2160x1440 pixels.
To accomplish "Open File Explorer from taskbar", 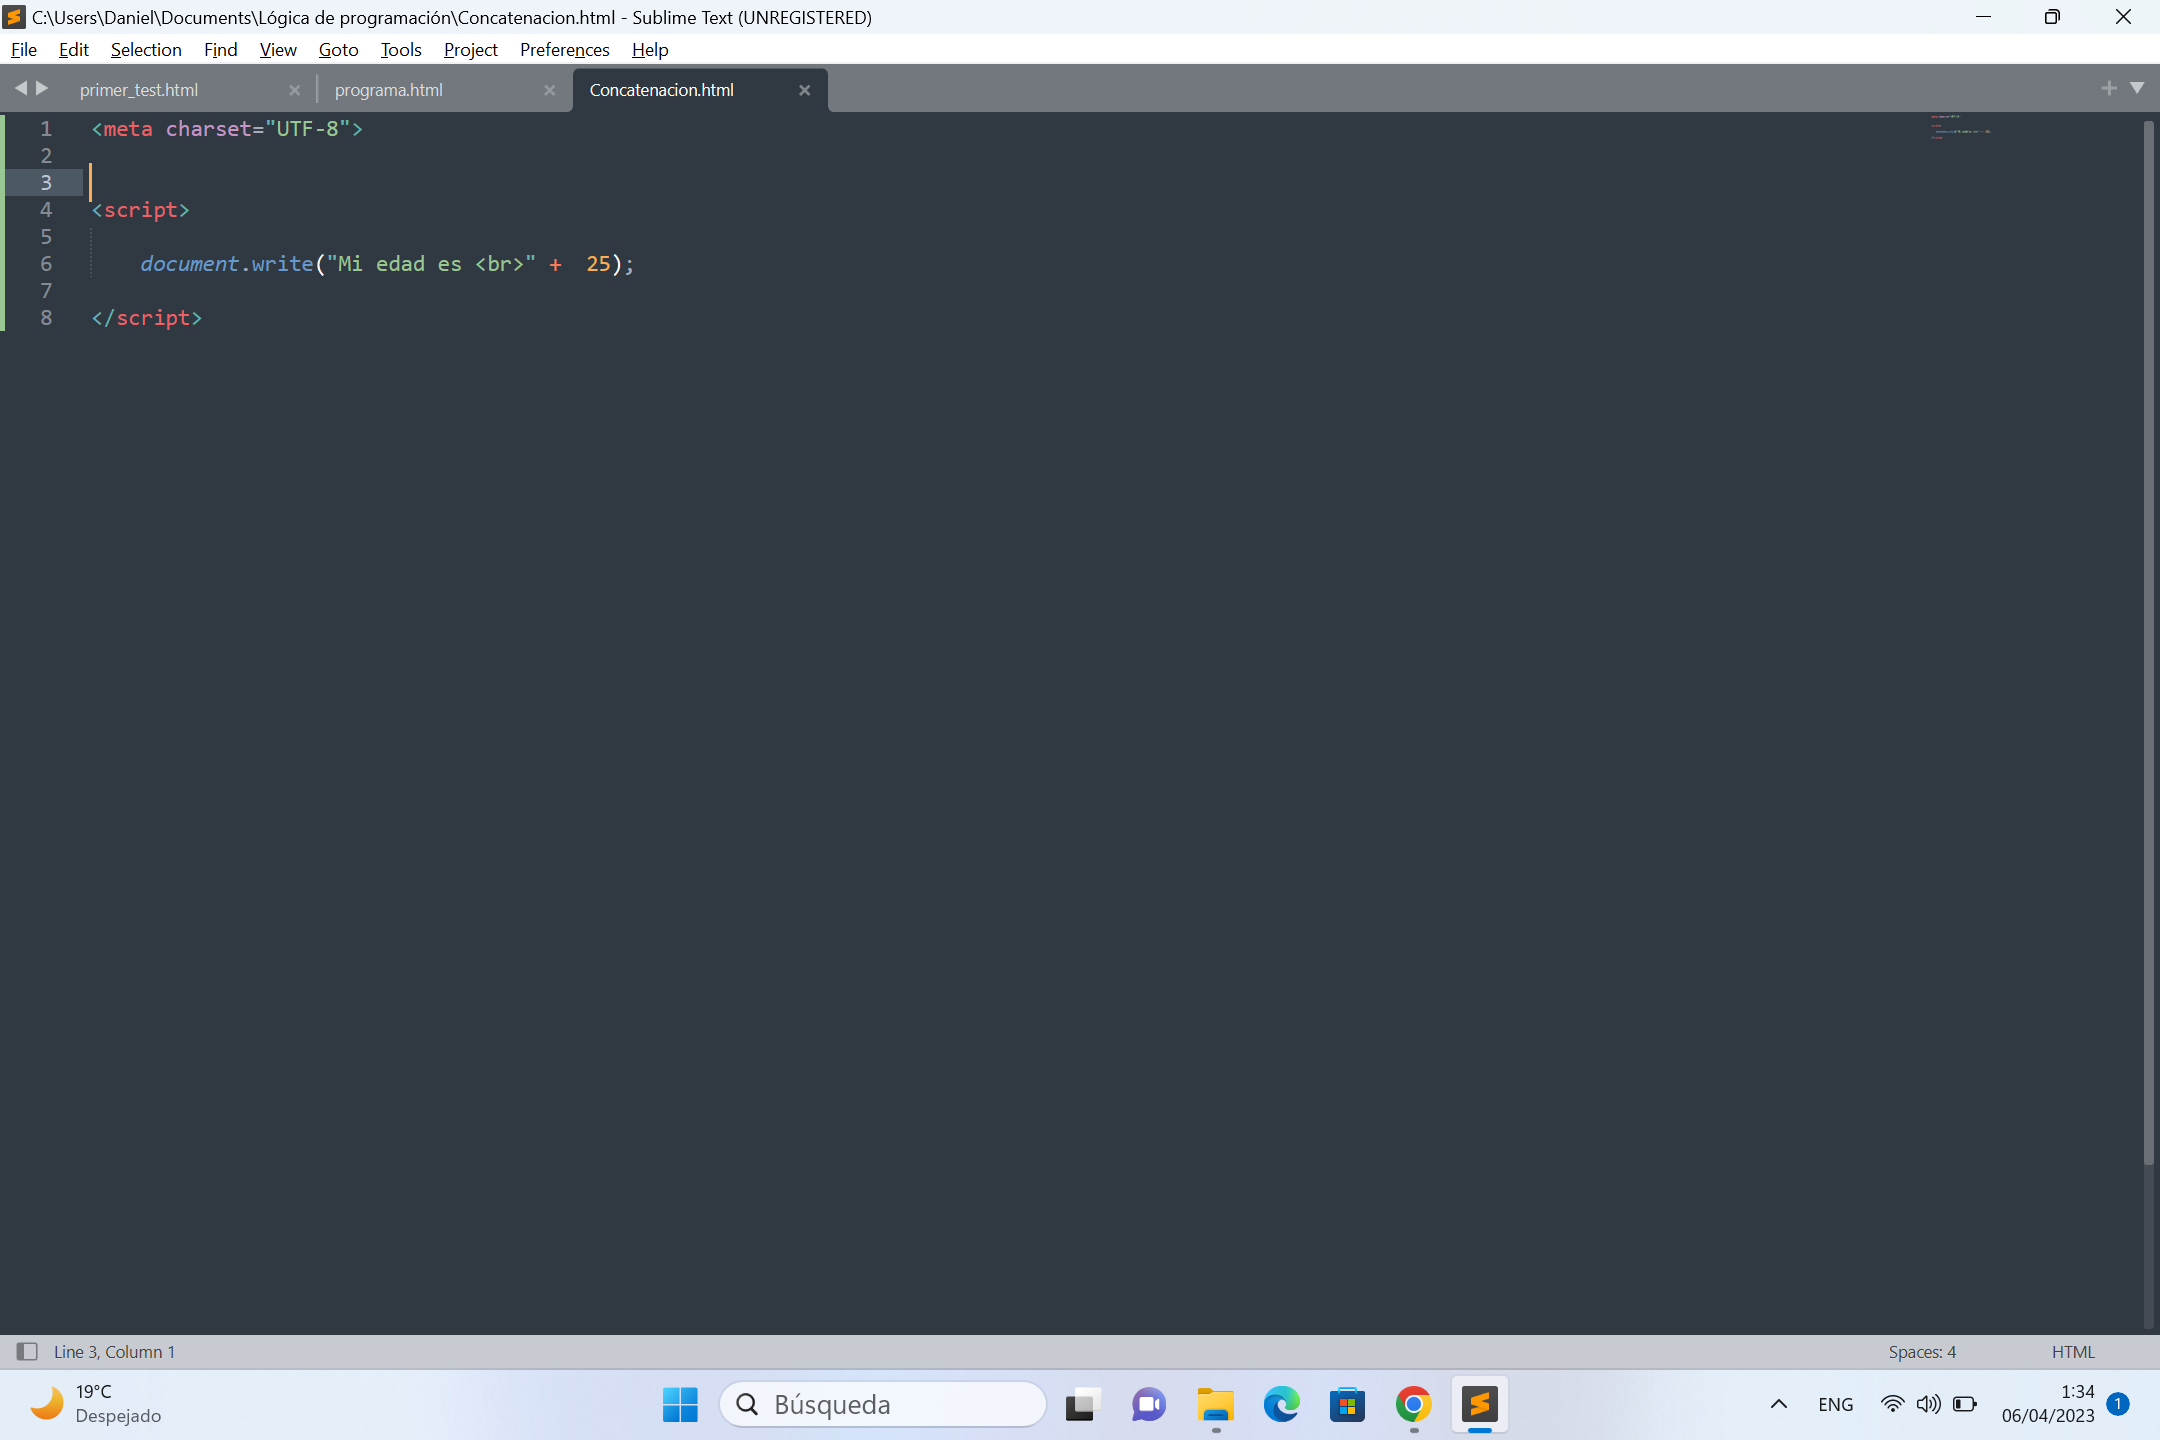I will click(x=1215, y=1405).
